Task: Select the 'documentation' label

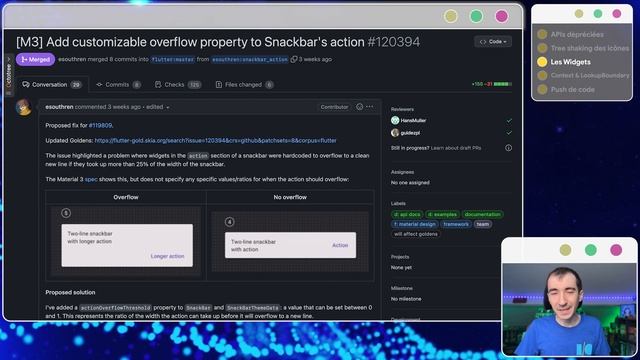Action: (482, 214)
